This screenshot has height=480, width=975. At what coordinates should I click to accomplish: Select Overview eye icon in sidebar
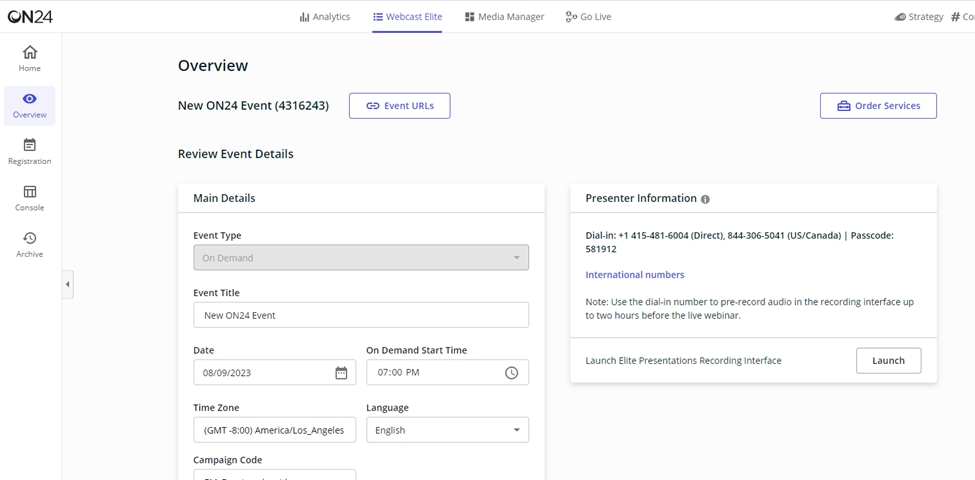pos(30,98)
